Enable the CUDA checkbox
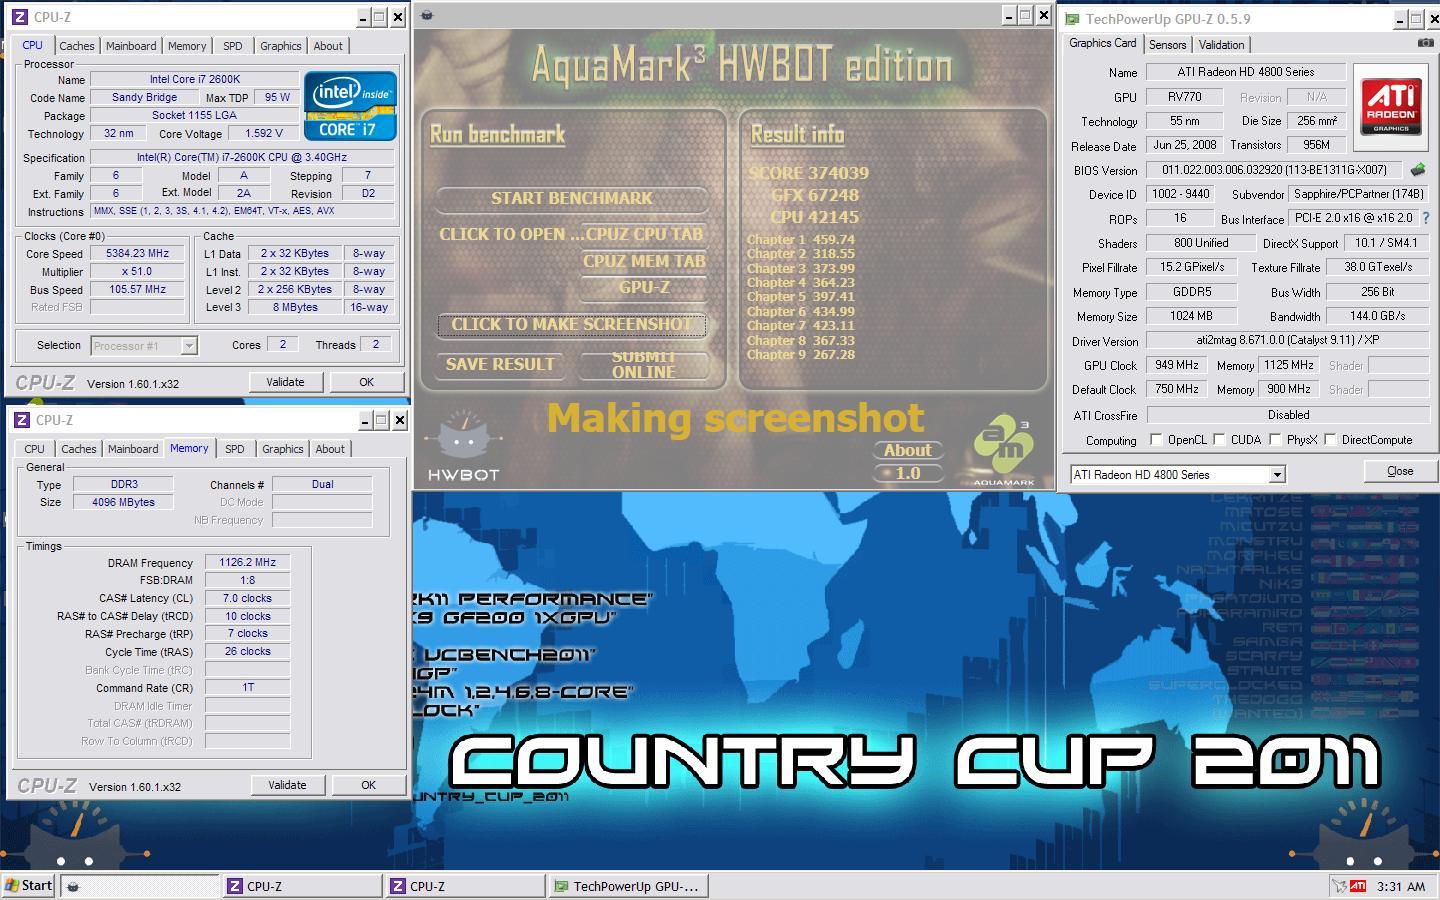 1219,439
